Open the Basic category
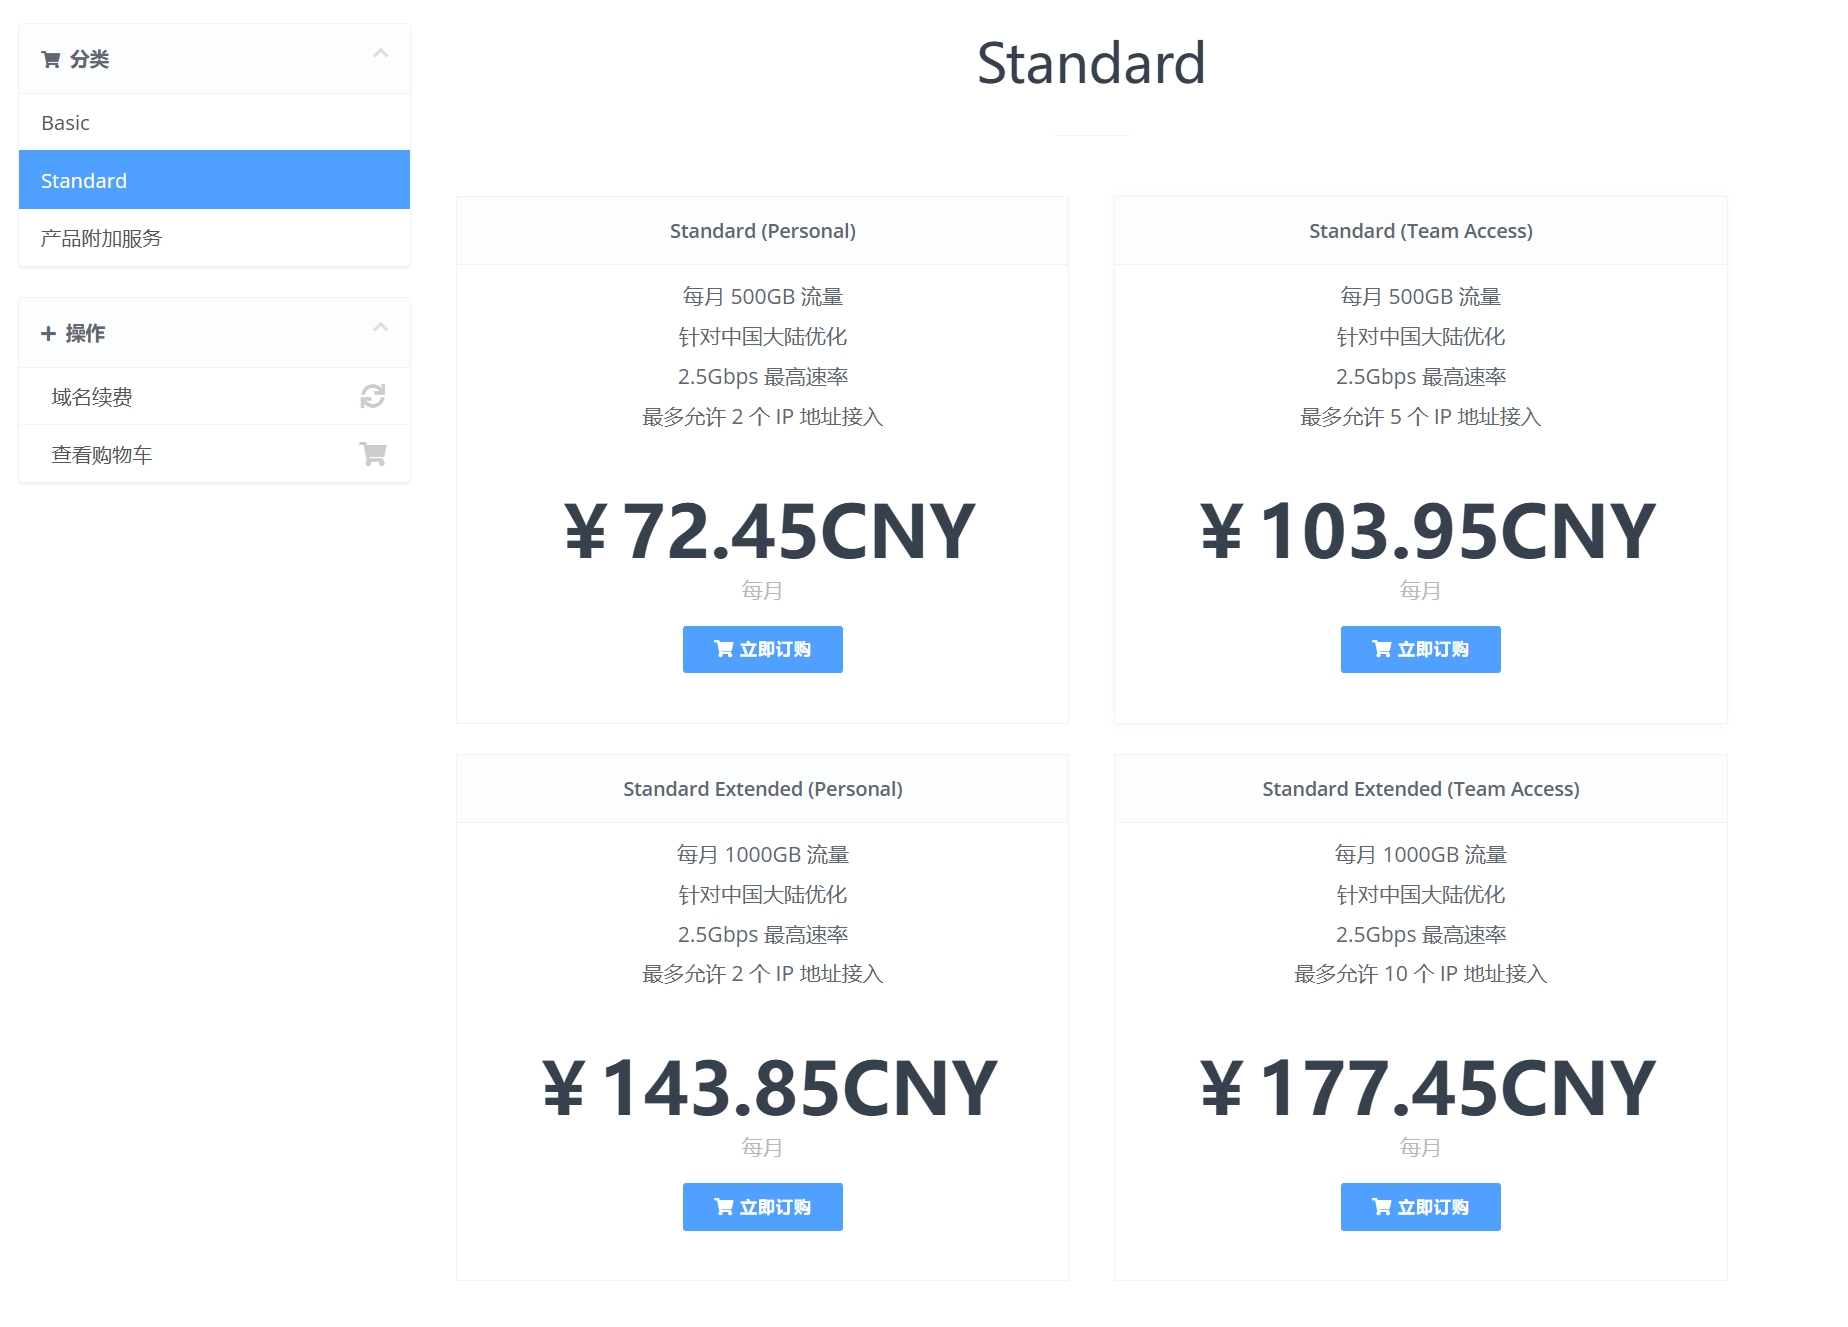This screenshot has height=1327, width=1848. tap(66, 123)
